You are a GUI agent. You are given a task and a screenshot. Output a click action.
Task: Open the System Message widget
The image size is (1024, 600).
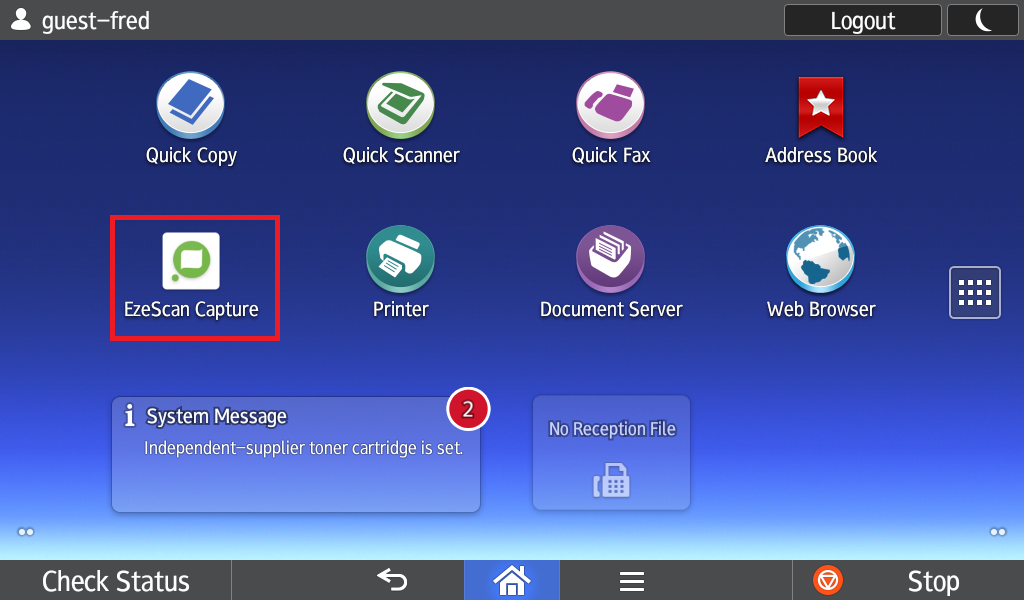coord(295,455)
